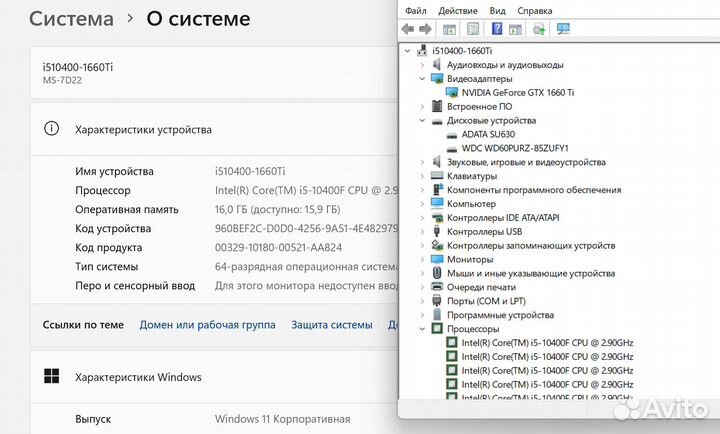Click the computer icon beside root i510400-1660Ti node
The image size is (720, 434).
422,51
